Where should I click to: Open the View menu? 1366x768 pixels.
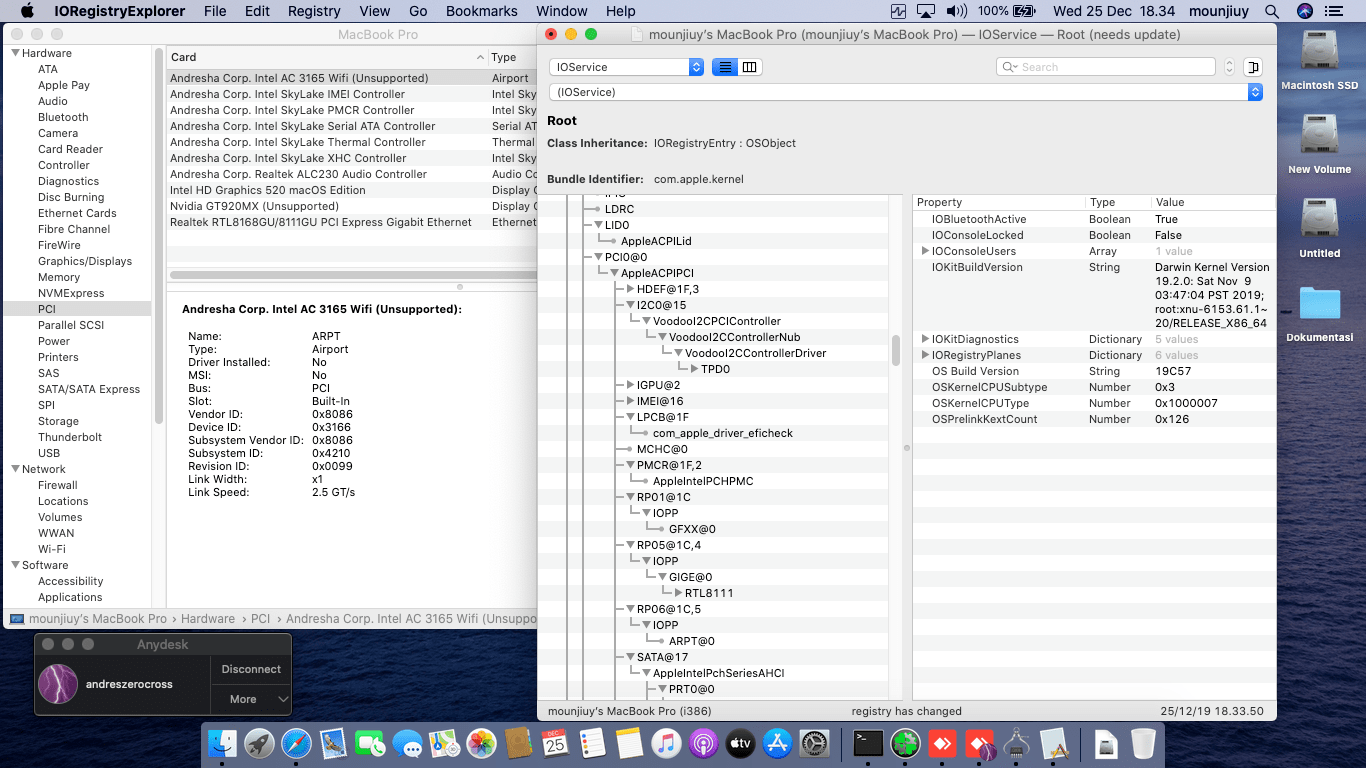tap(375, 11)
